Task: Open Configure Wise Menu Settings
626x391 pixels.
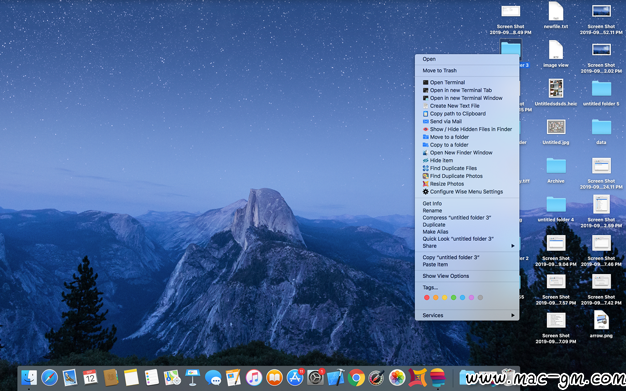Action: pos(467,192)
